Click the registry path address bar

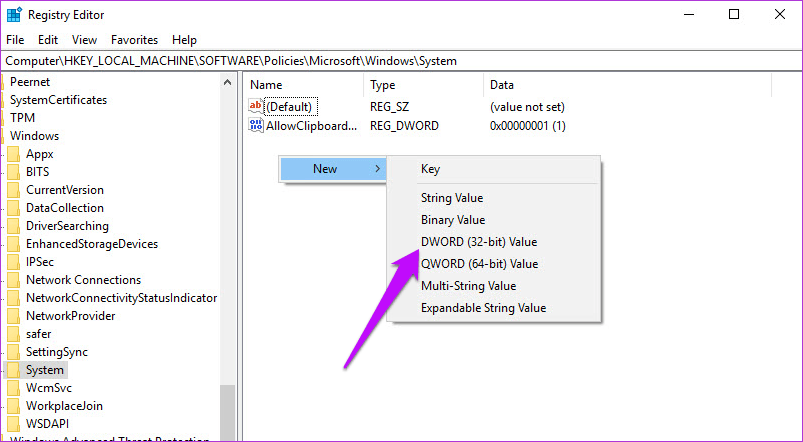pyautogui.click(x=400, y=61)
